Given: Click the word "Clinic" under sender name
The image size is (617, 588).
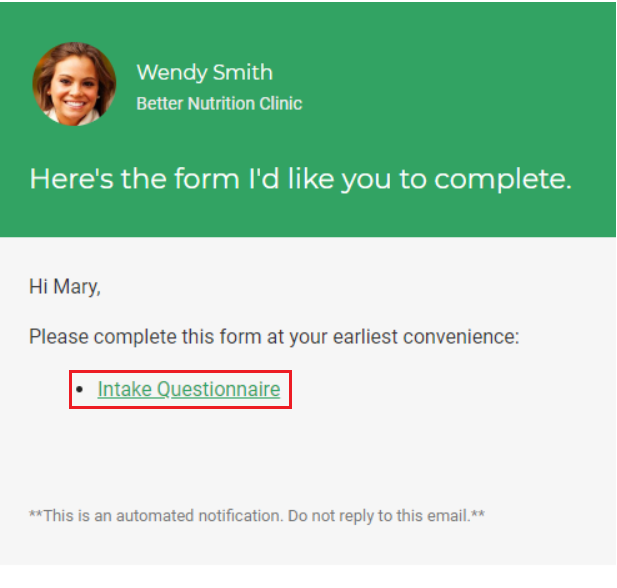Looking at the screenshot, I should pos(281,104).
